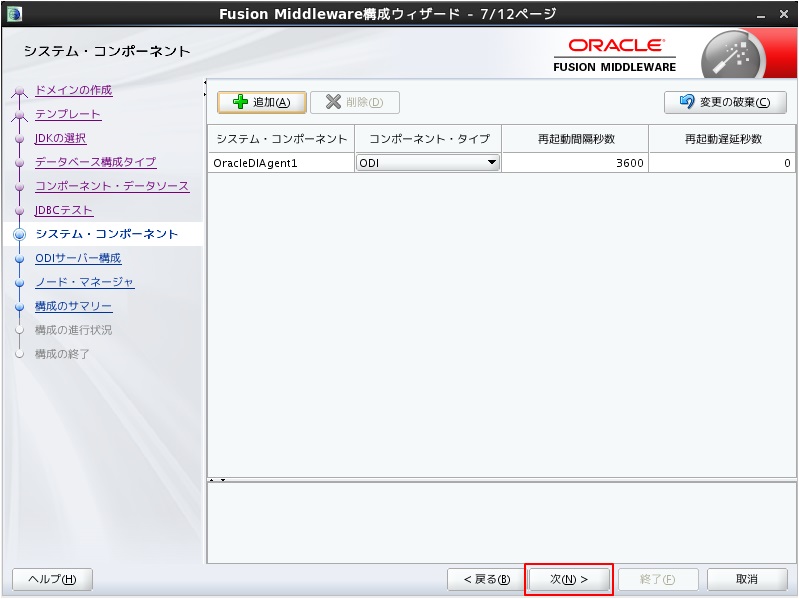Click the システム・コンポーネント column header

click(281, 139)
